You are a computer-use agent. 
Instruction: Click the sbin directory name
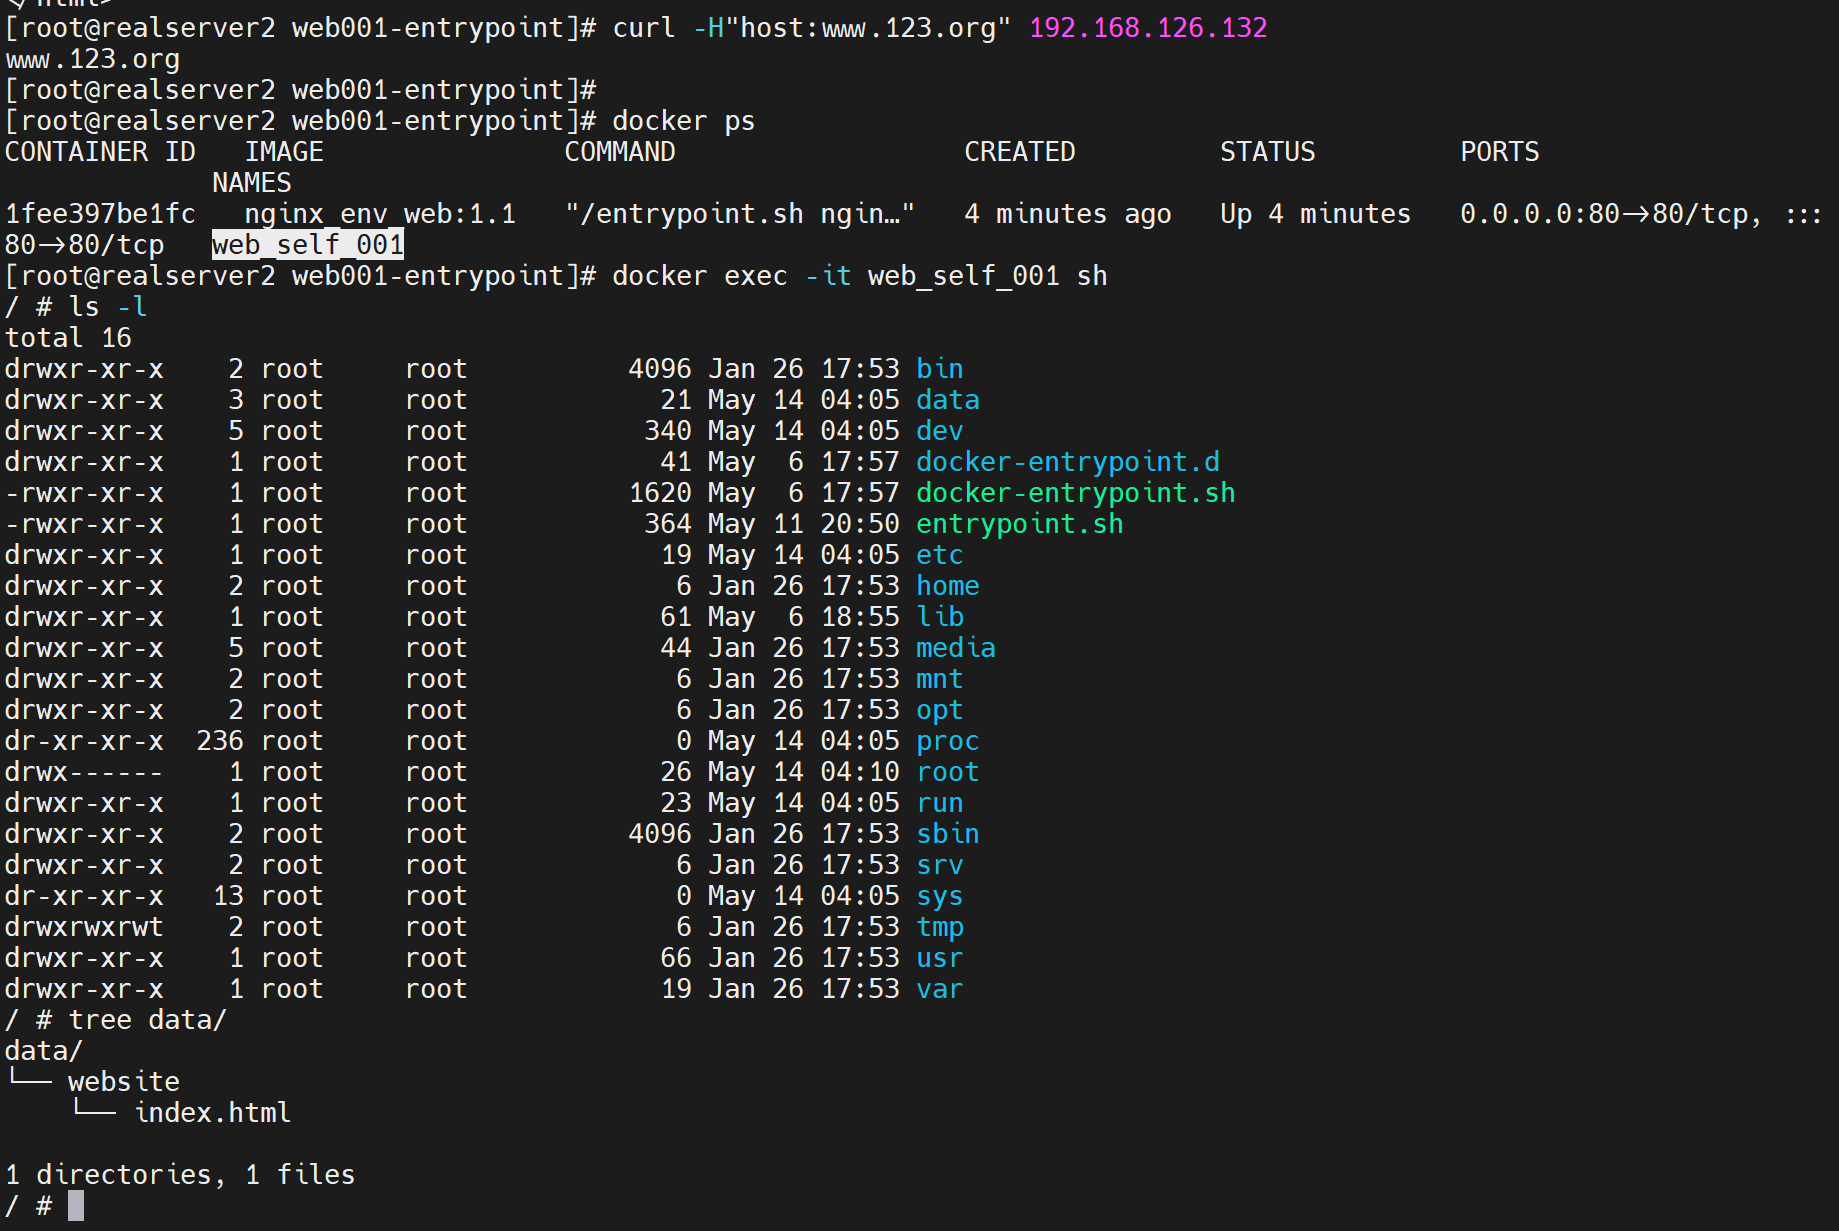point(947,834)
